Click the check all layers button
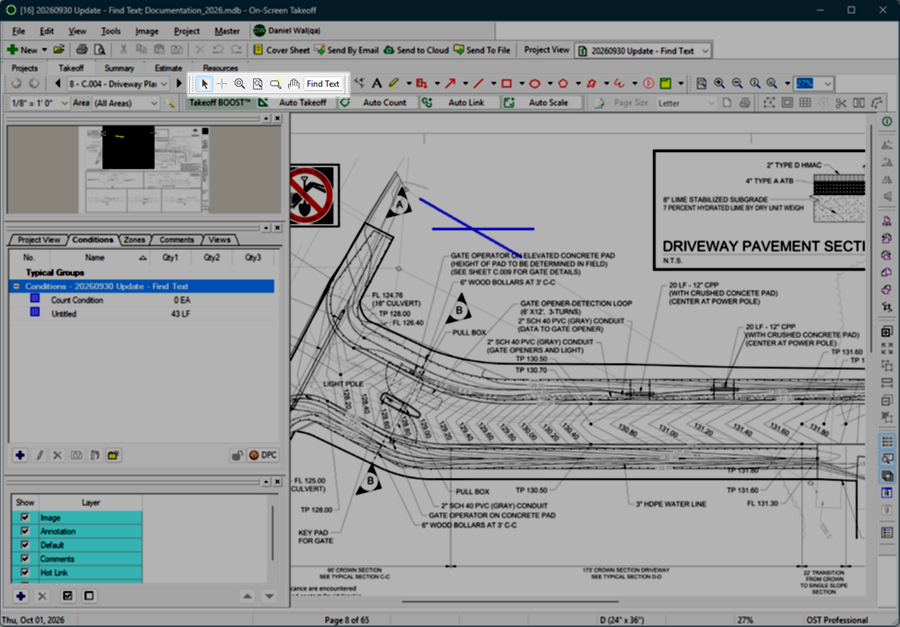Viewport: 900px width, 627px height. click(68, 596)
